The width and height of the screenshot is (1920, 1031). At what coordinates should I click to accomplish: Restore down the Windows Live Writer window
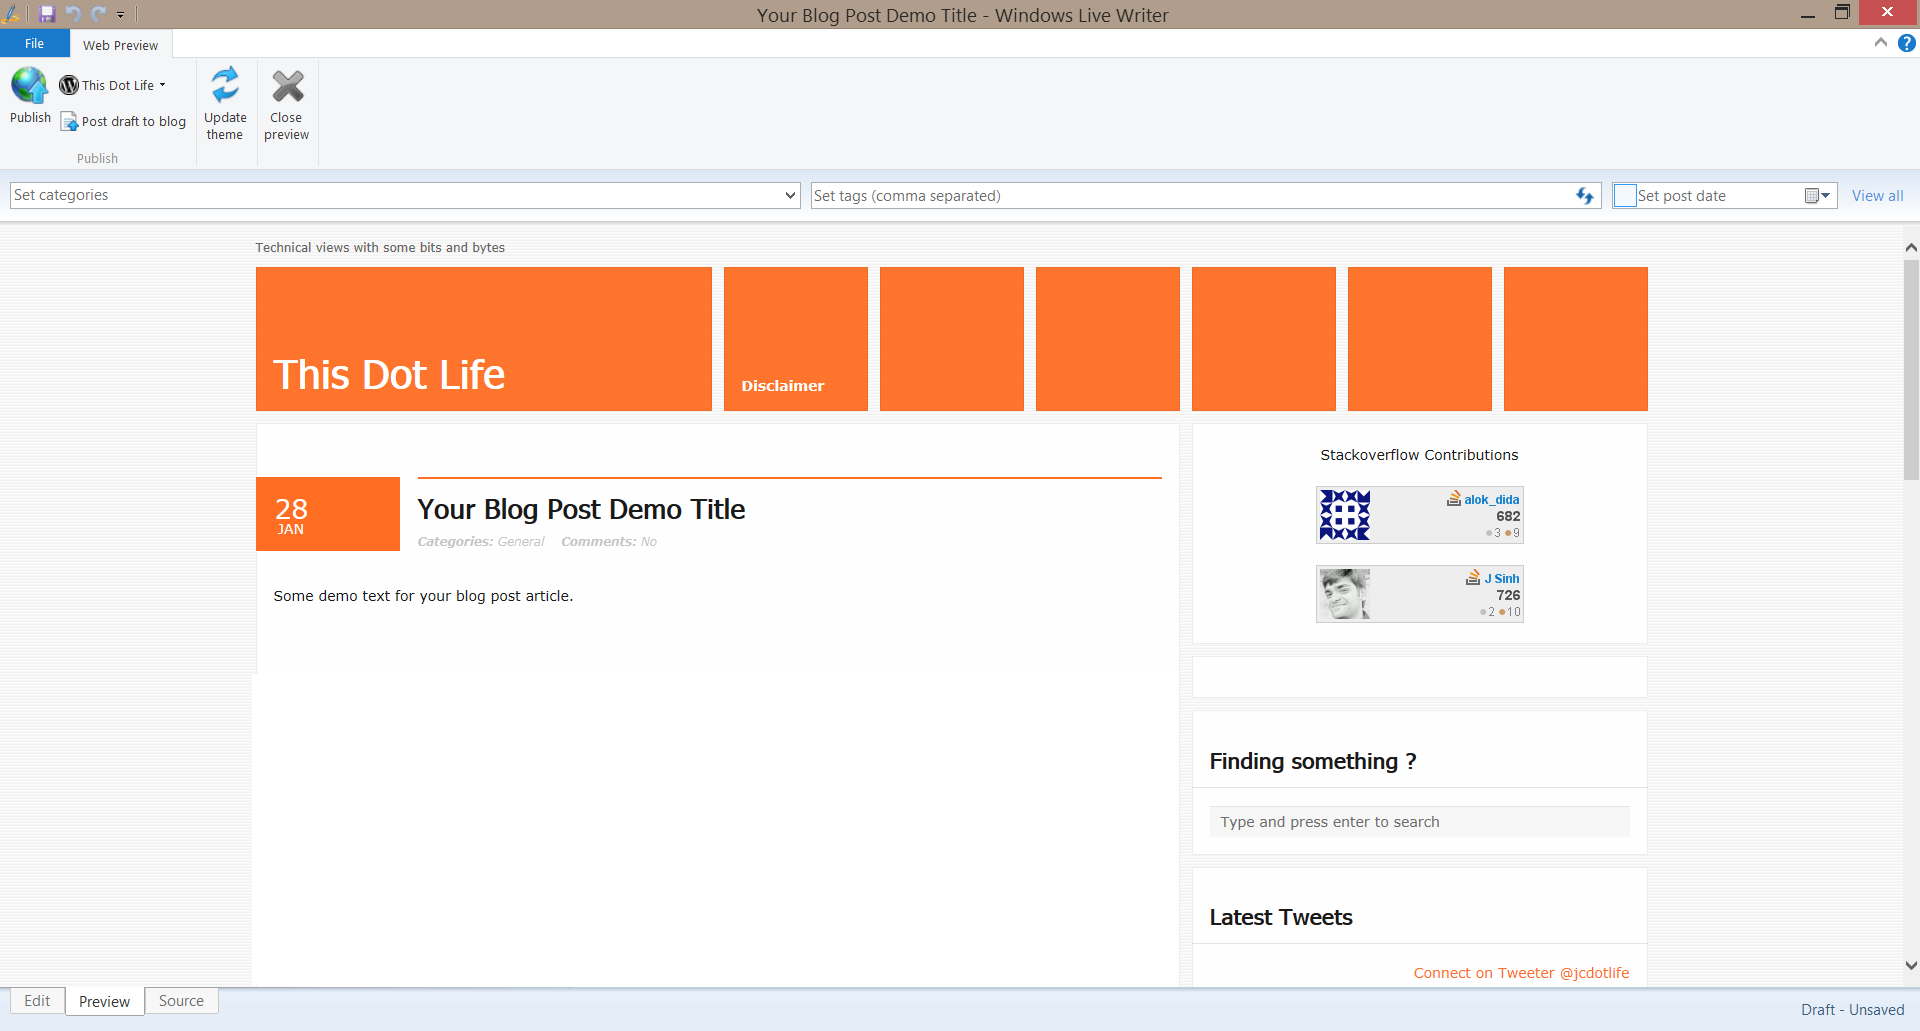coord(1842,13)
